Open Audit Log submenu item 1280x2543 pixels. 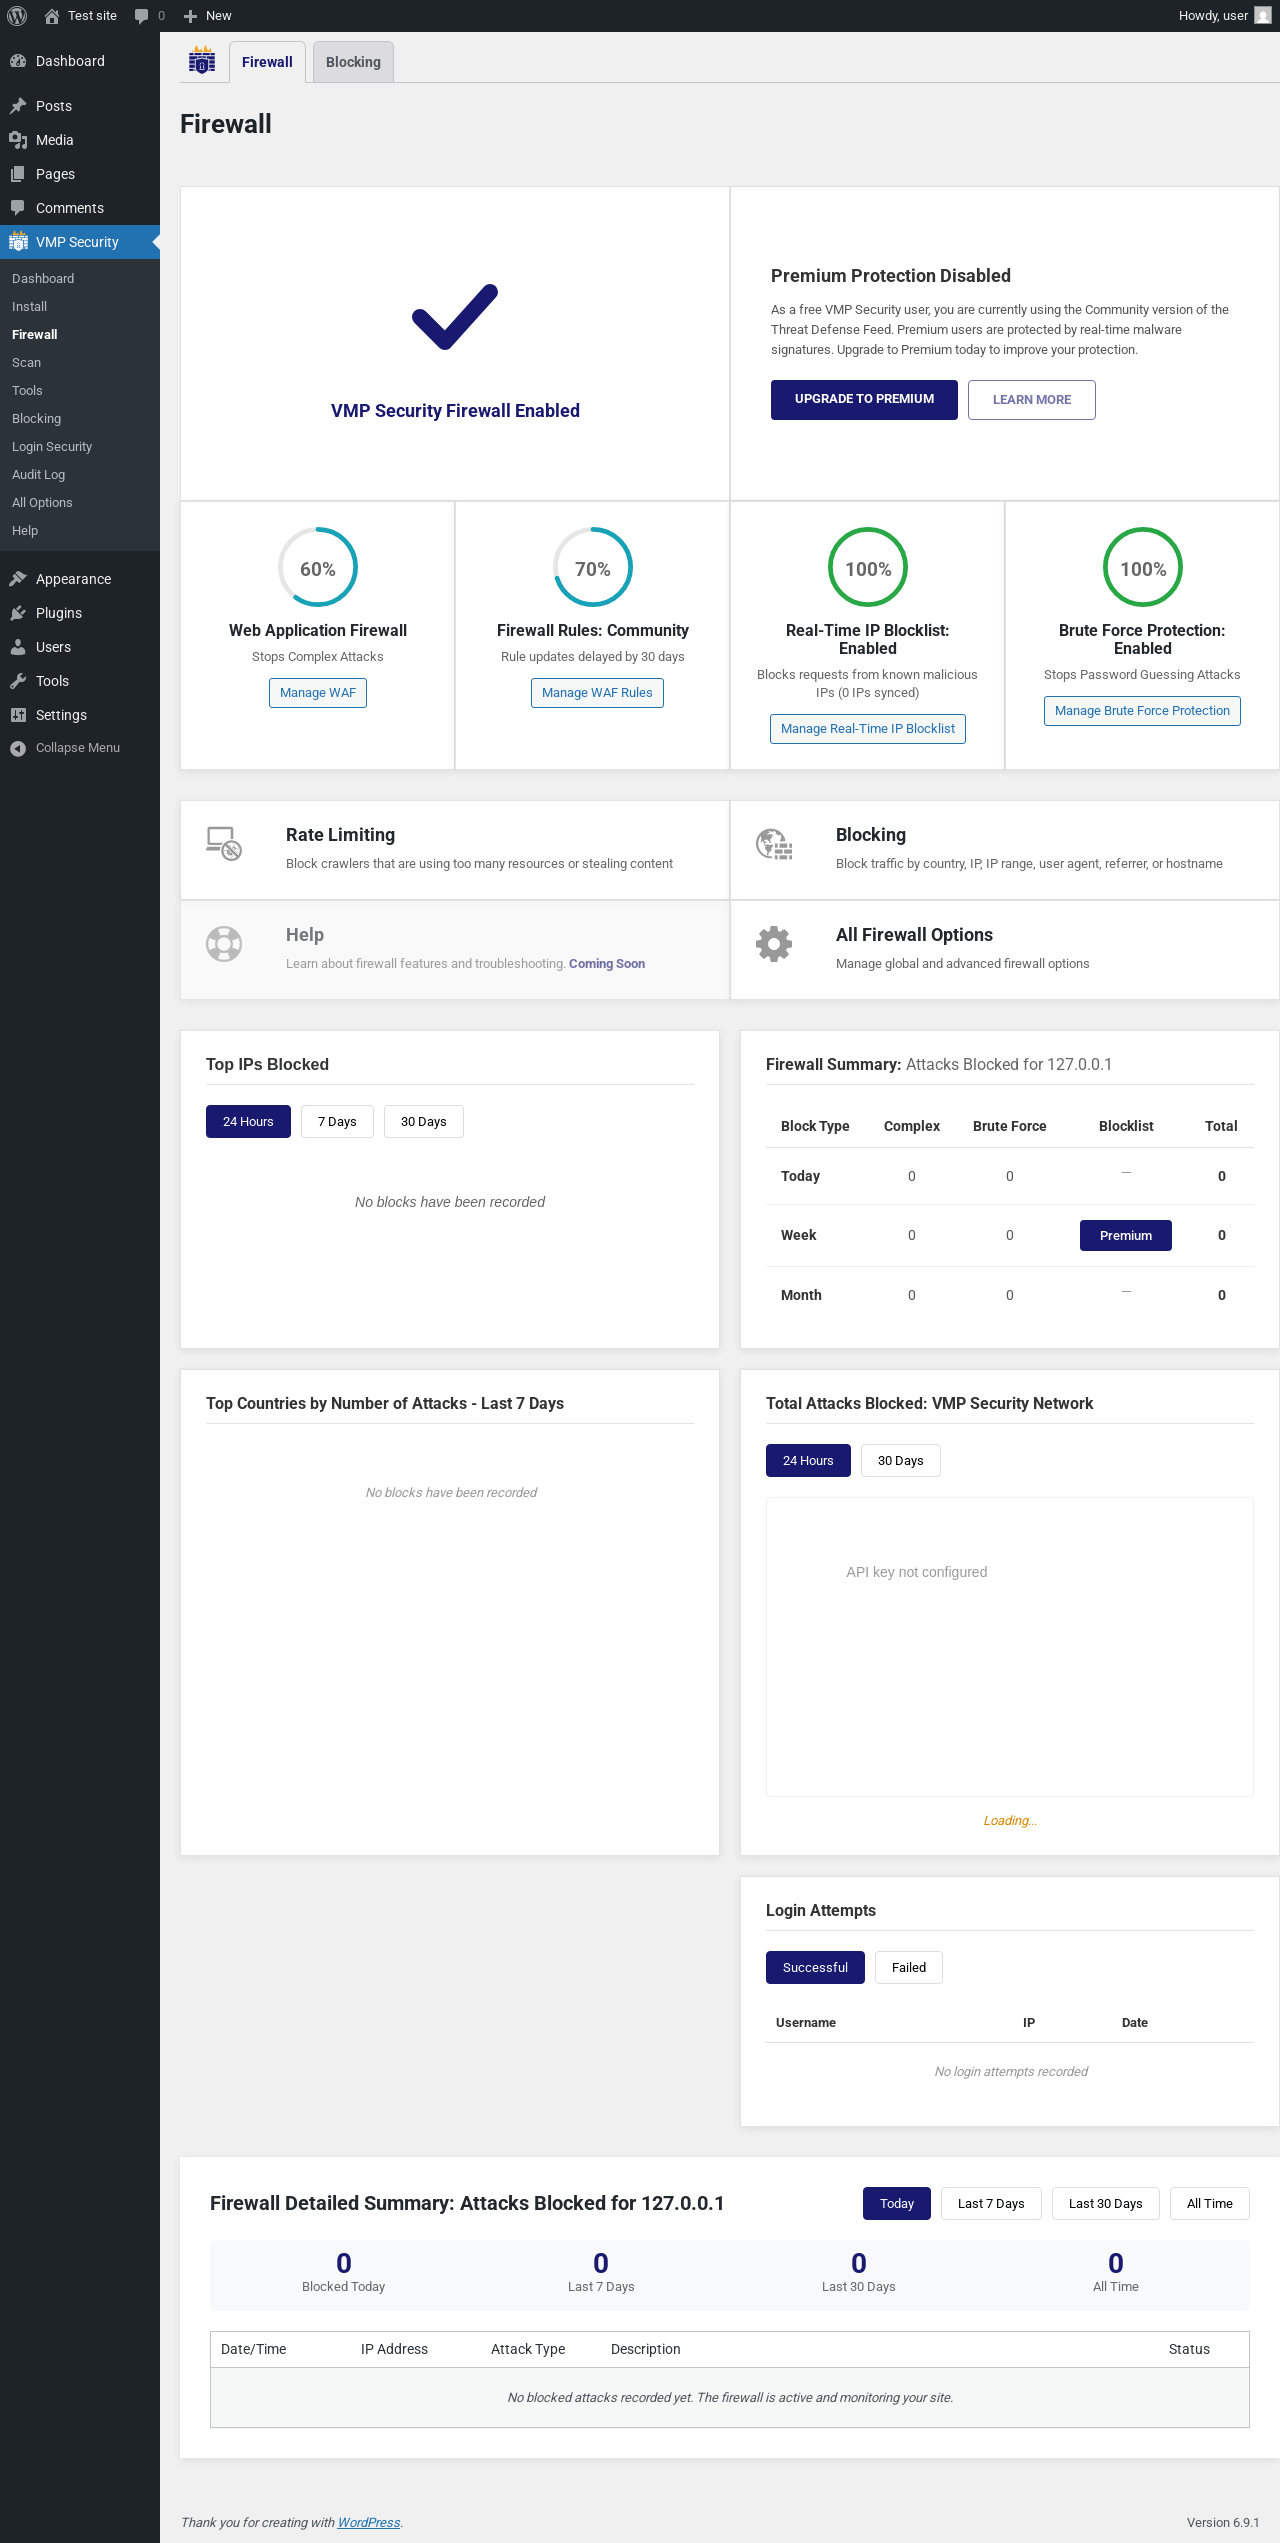(39, 475)
